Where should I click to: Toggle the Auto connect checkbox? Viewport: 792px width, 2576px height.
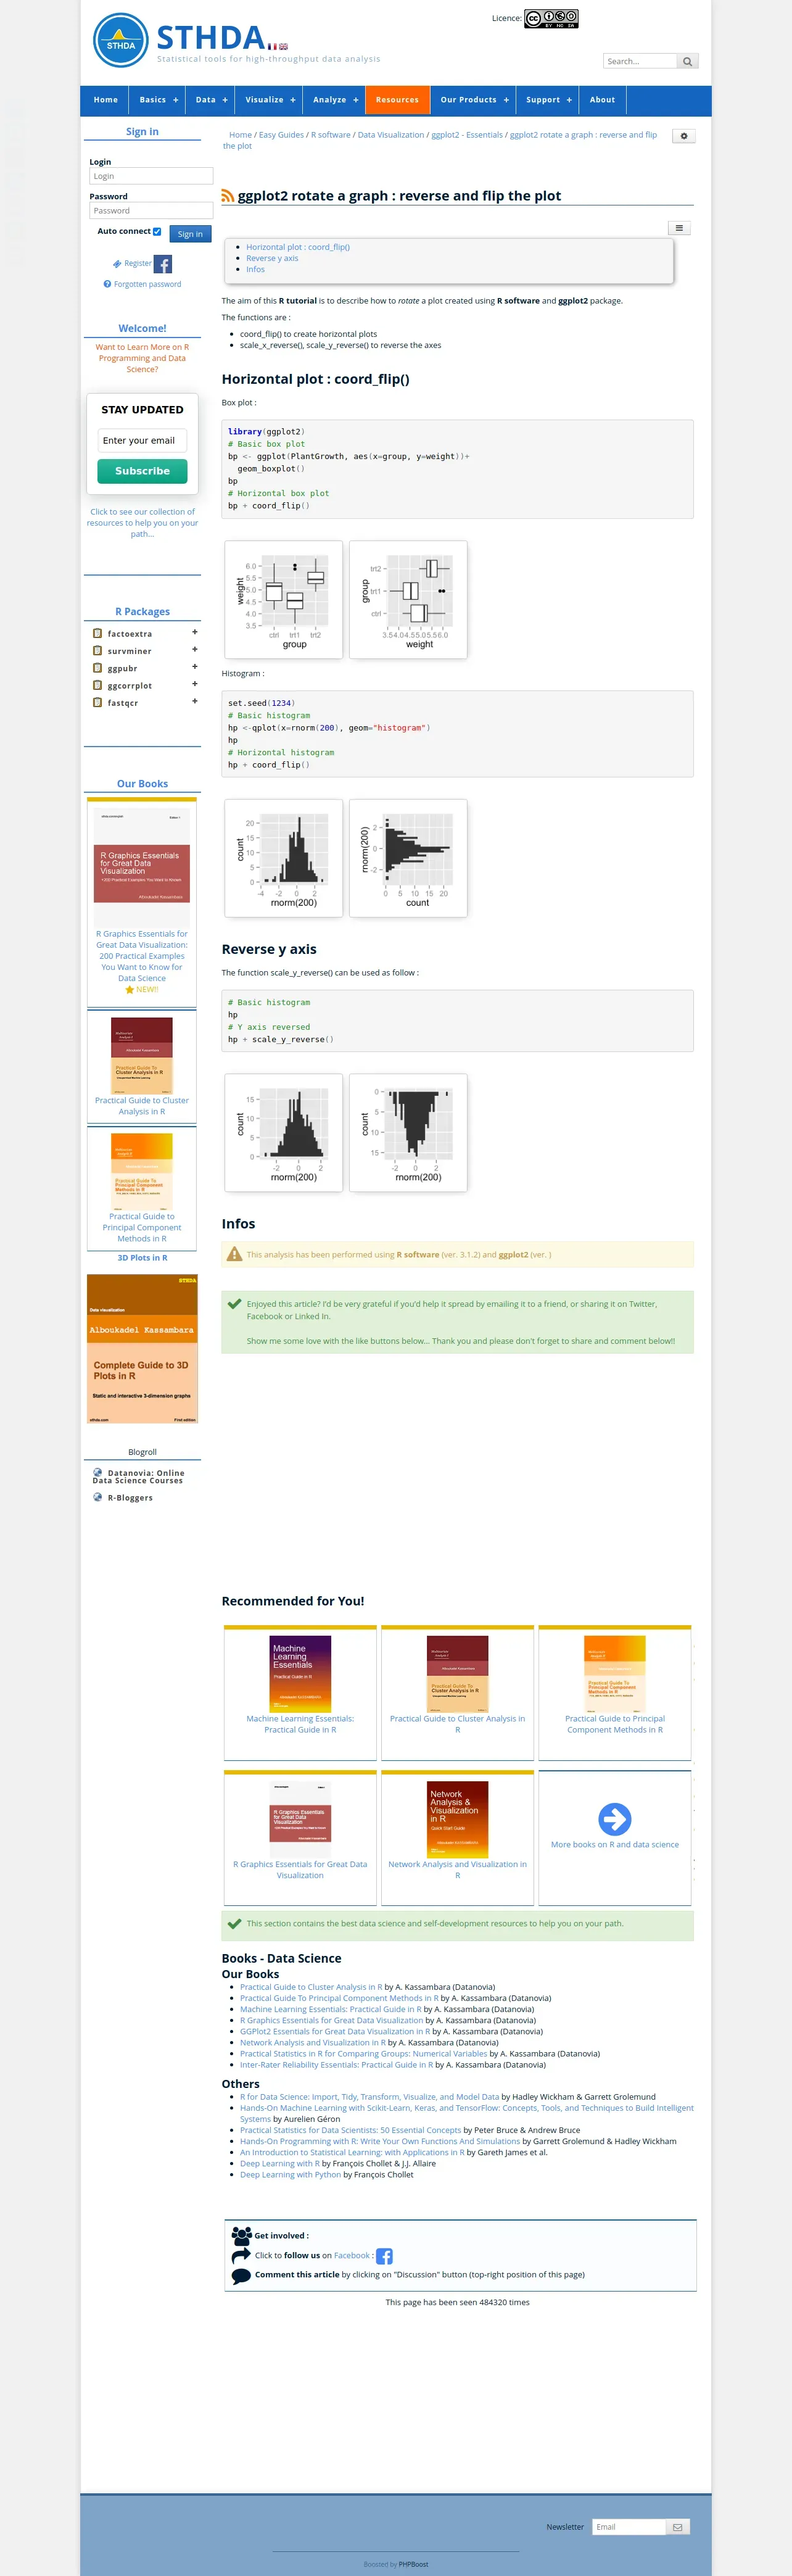coord(157,231)
